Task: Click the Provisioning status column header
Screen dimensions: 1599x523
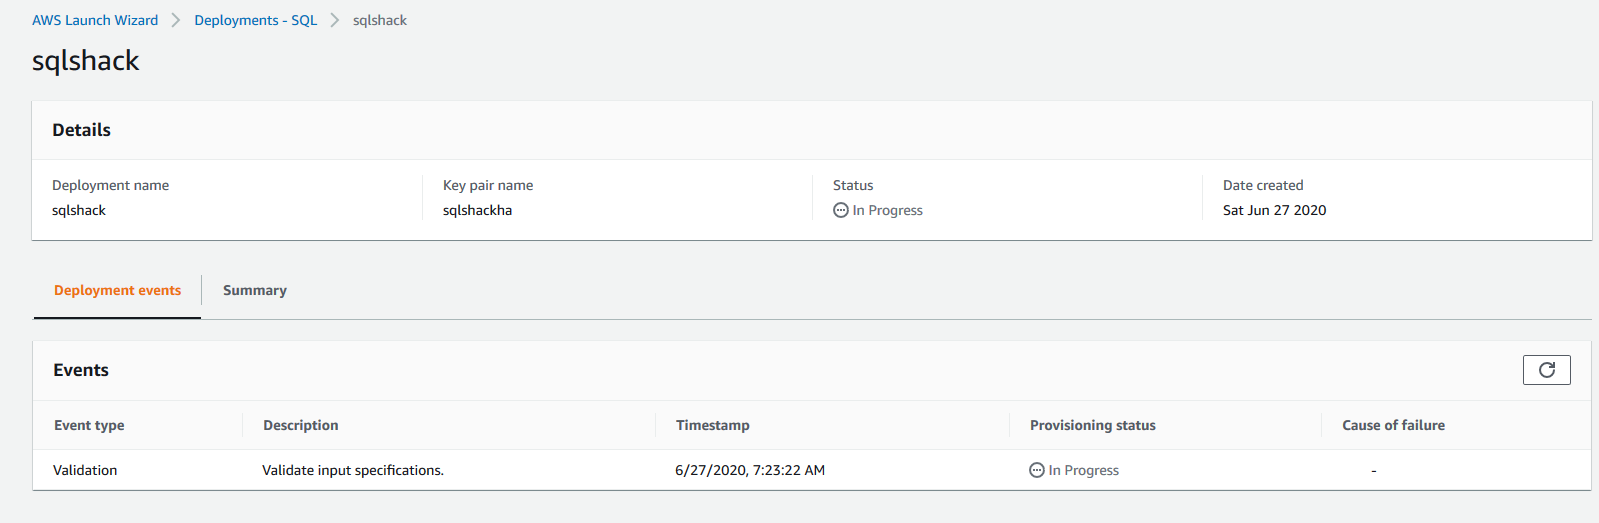Action: [1093, 425]
